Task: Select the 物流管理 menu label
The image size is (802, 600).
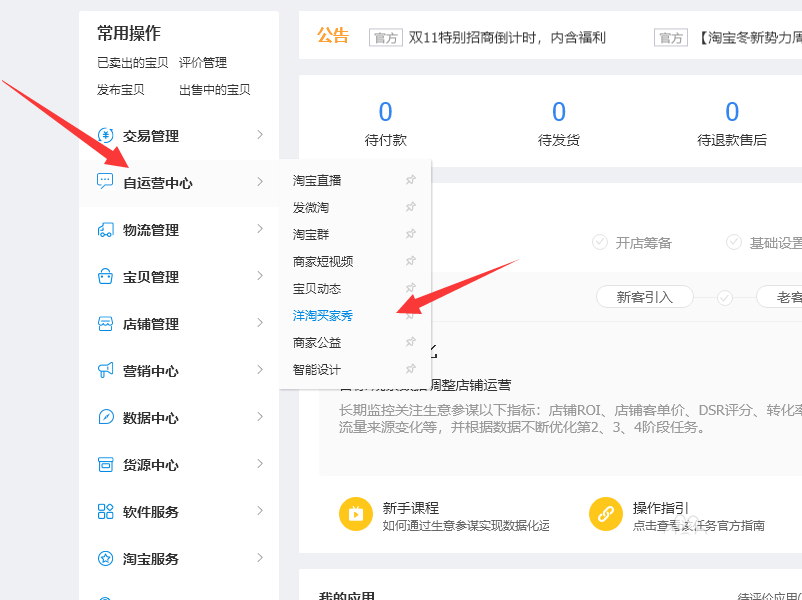Action: 151,230
